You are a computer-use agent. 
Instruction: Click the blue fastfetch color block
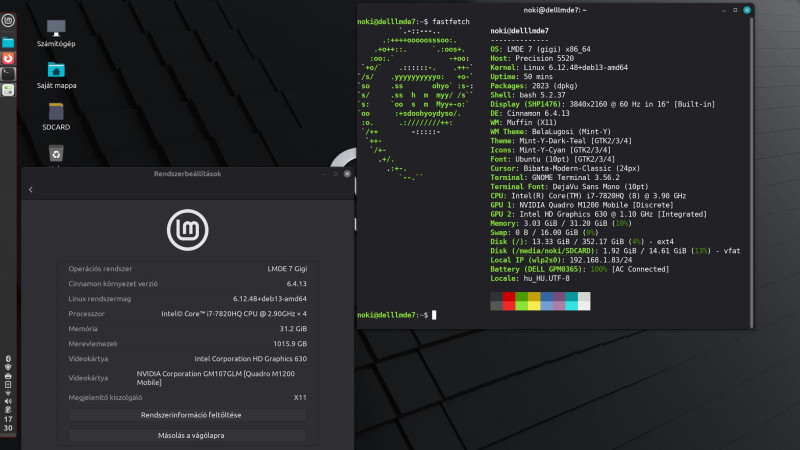coord(546,301)
